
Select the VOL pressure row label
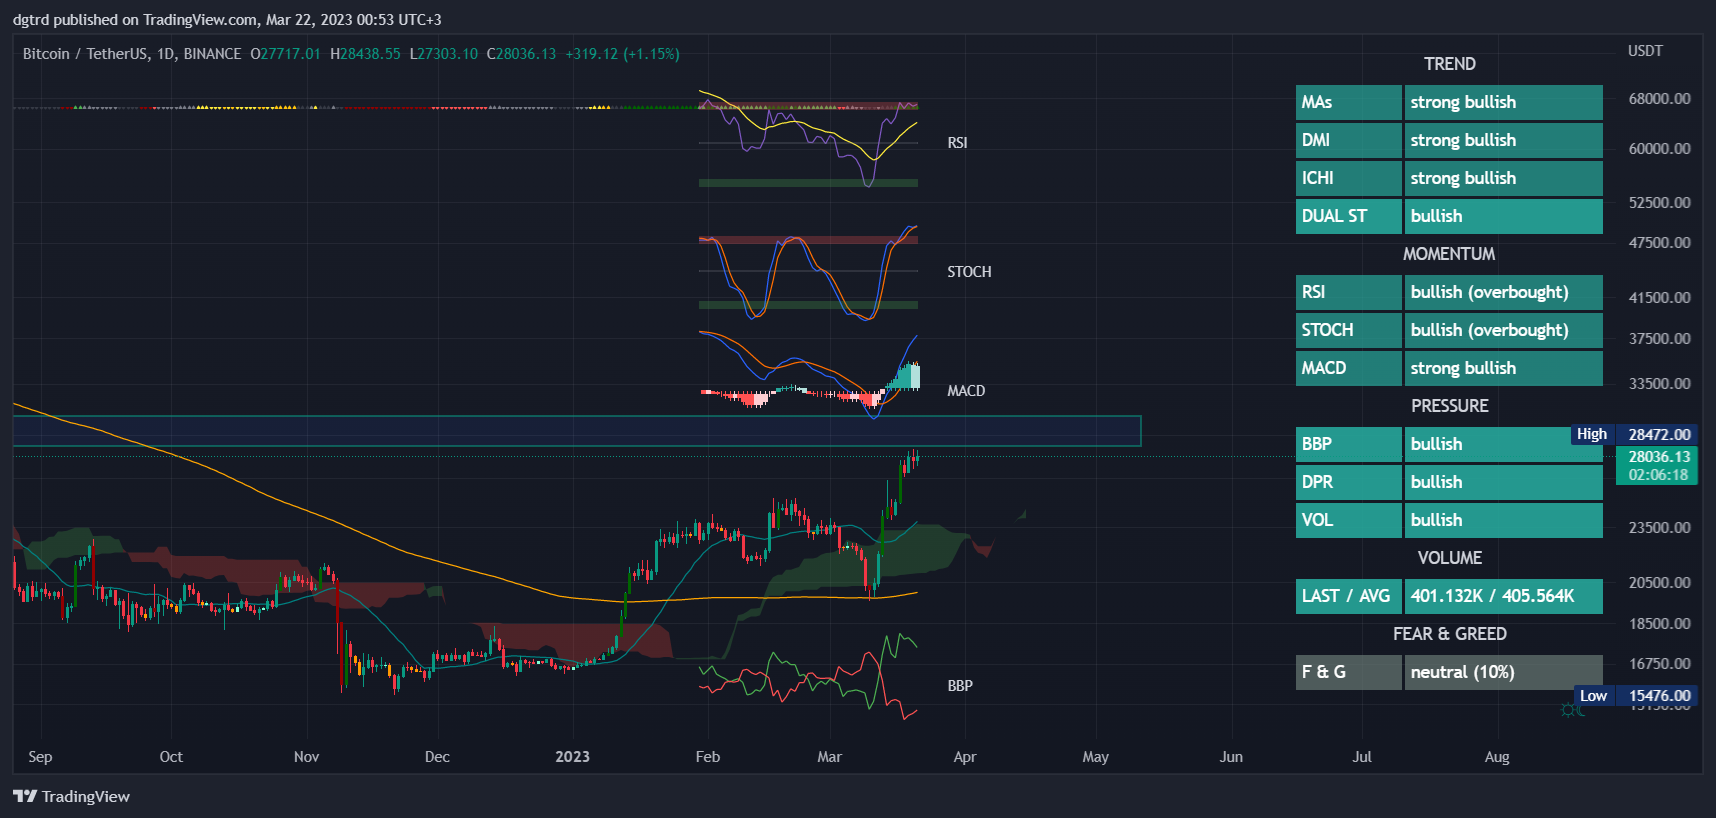pos(1349,520)
